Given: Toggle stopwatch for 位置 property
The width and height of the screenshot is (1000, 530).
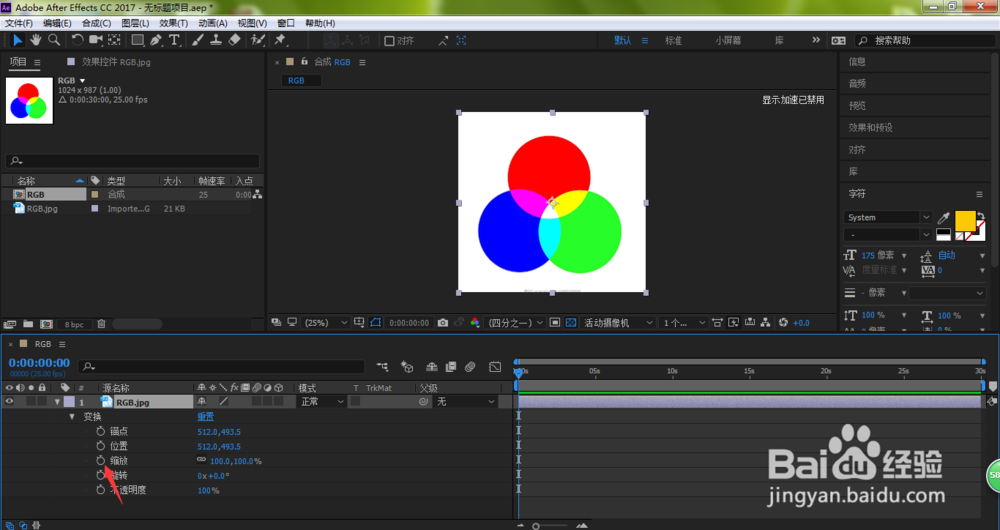Looking at the screenshot, I should coord(100,446).
